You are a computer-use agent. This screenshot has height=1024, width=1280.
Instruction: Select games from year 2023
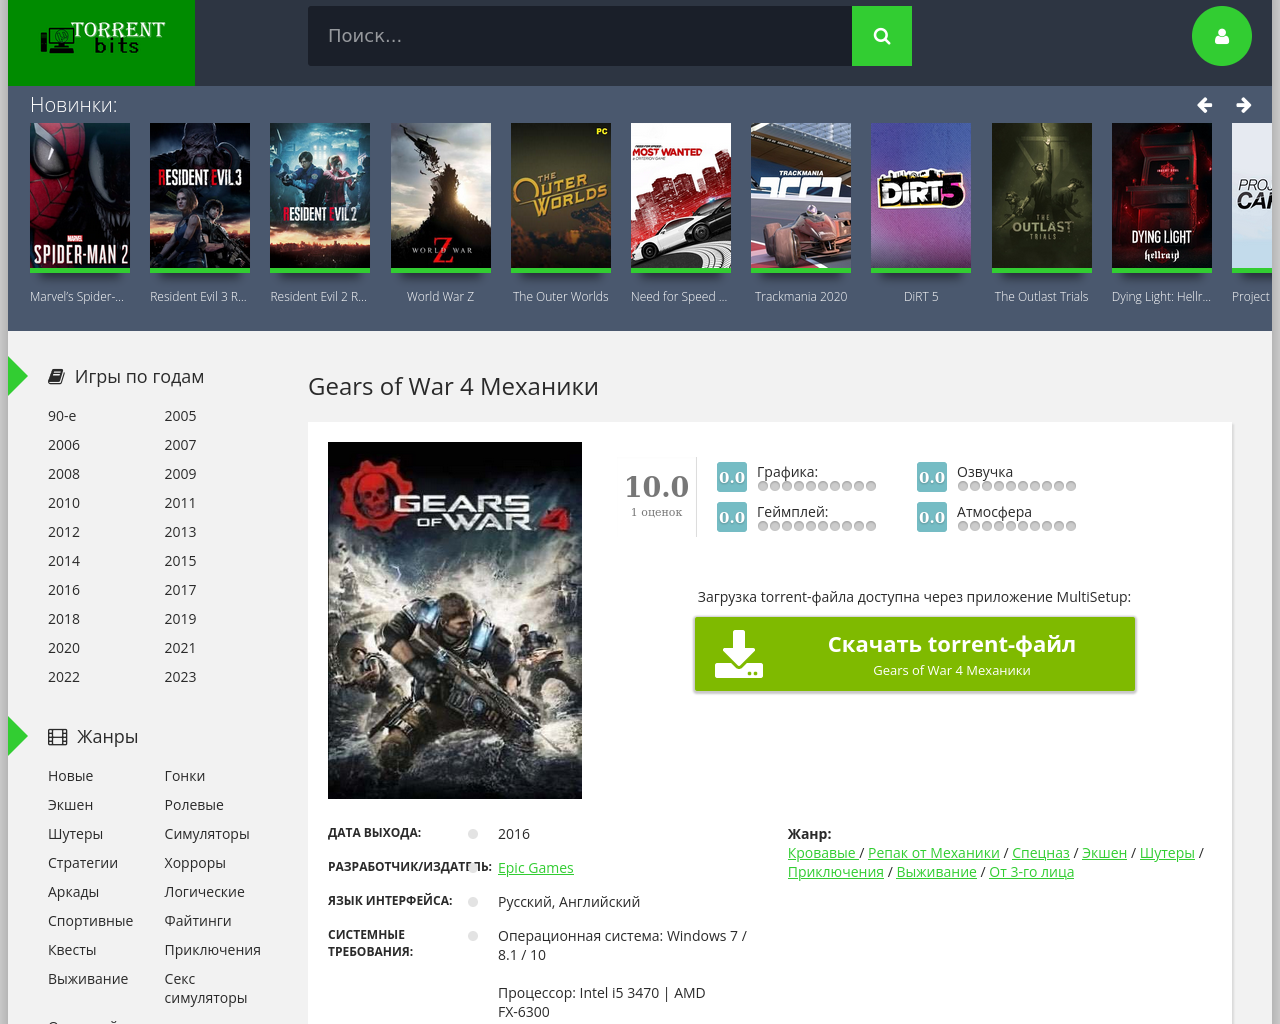(x=180, y=677)
